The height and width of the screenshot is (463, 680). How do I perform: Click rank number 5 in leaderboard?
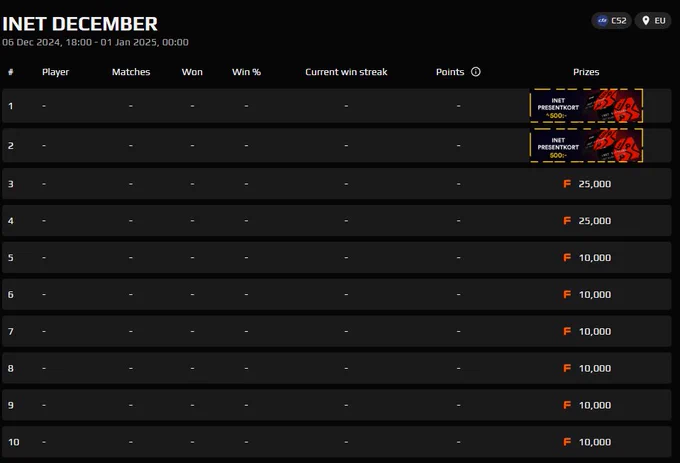(x=10, y=258)
